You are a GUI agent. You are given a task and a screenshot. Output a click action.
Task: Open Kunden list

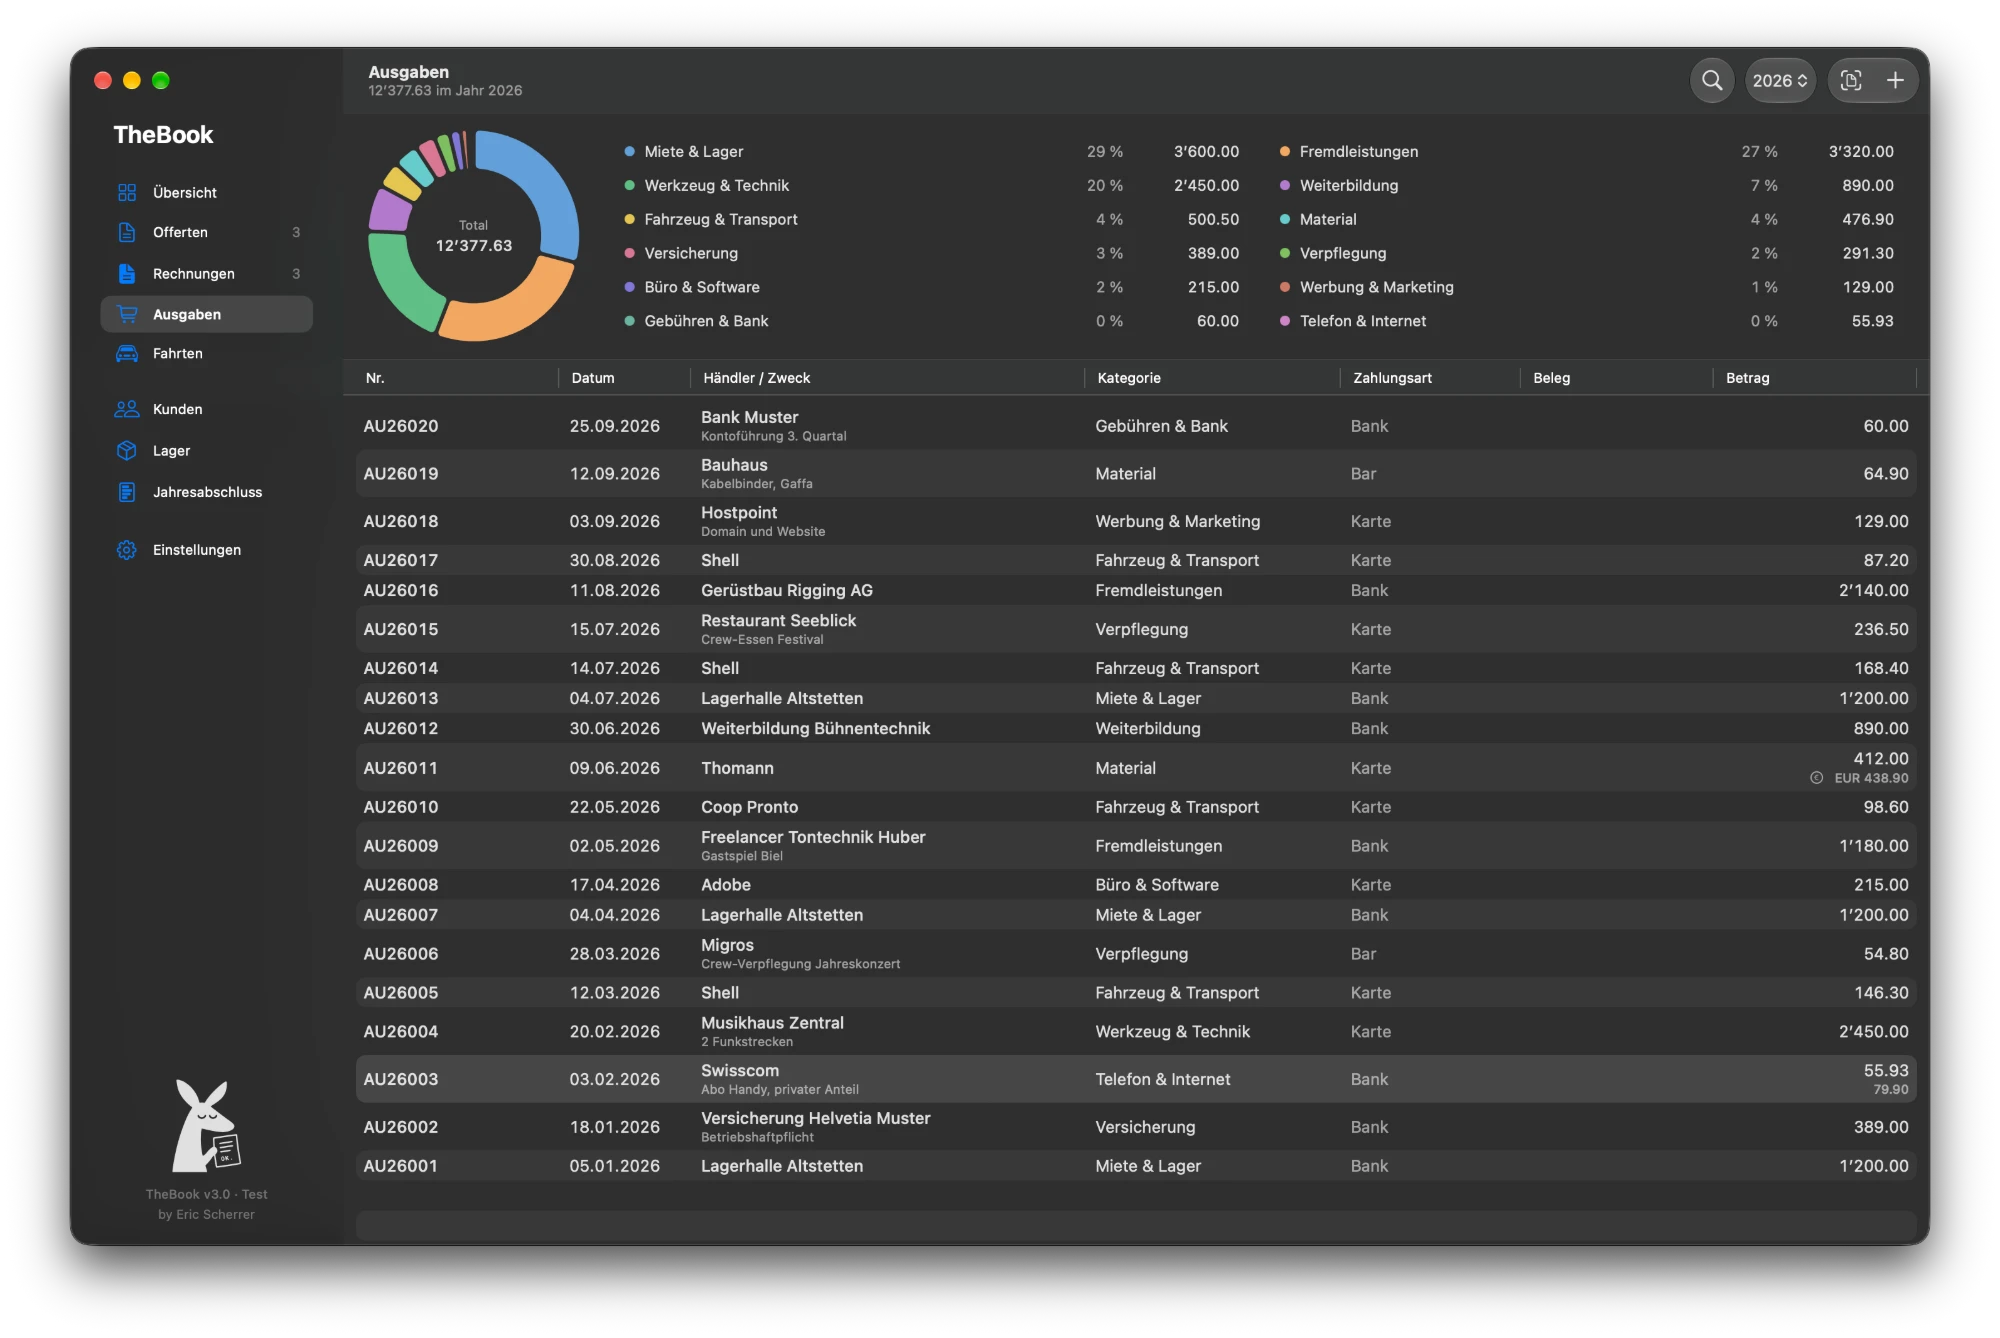click(x=207, y=409)
